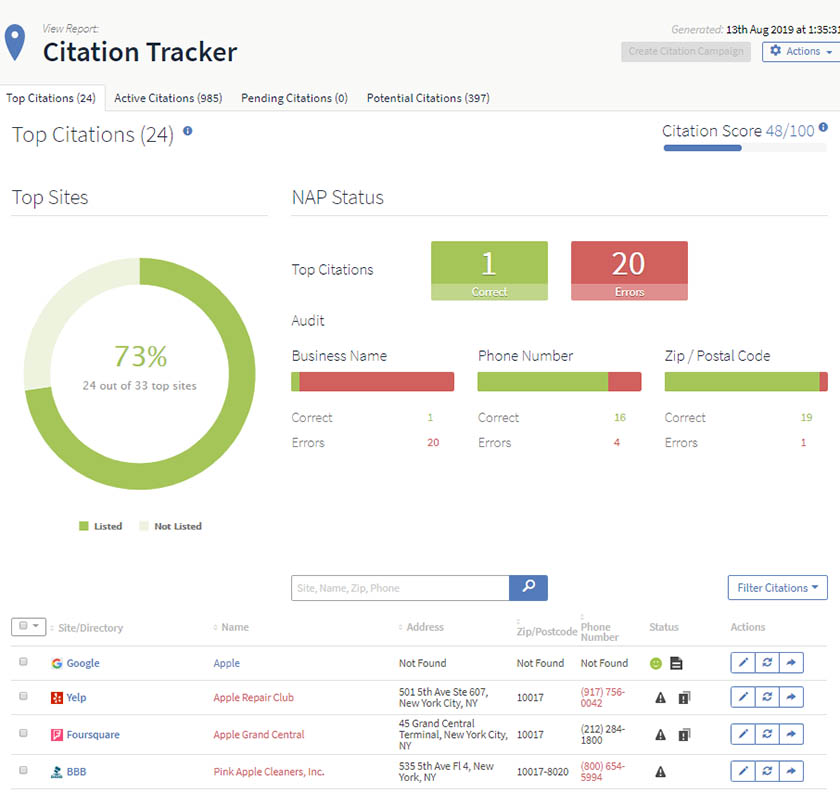Select the Yelp row checkbox

(23, 696)
